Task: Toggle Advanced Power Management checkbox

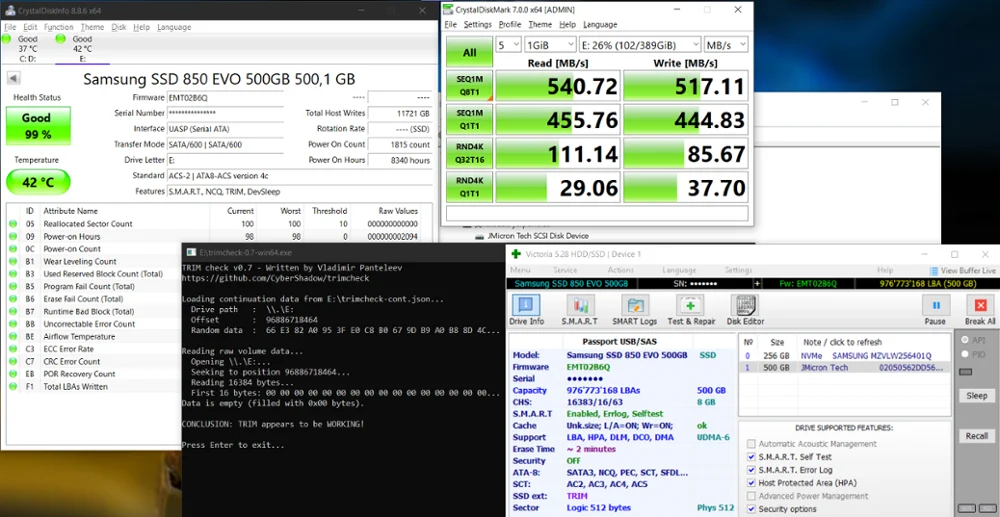Action: (751, 496)
